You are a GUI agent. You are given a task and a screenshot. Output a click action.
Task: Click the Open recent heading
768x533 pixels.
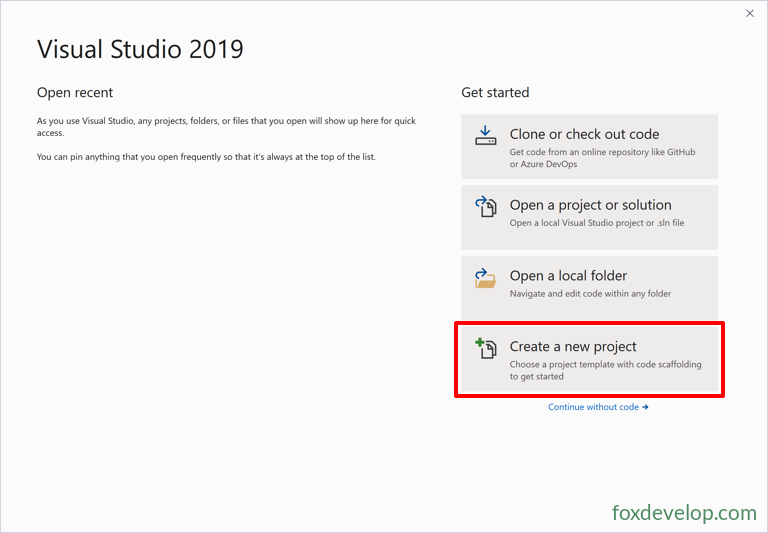tap(75, 93)
